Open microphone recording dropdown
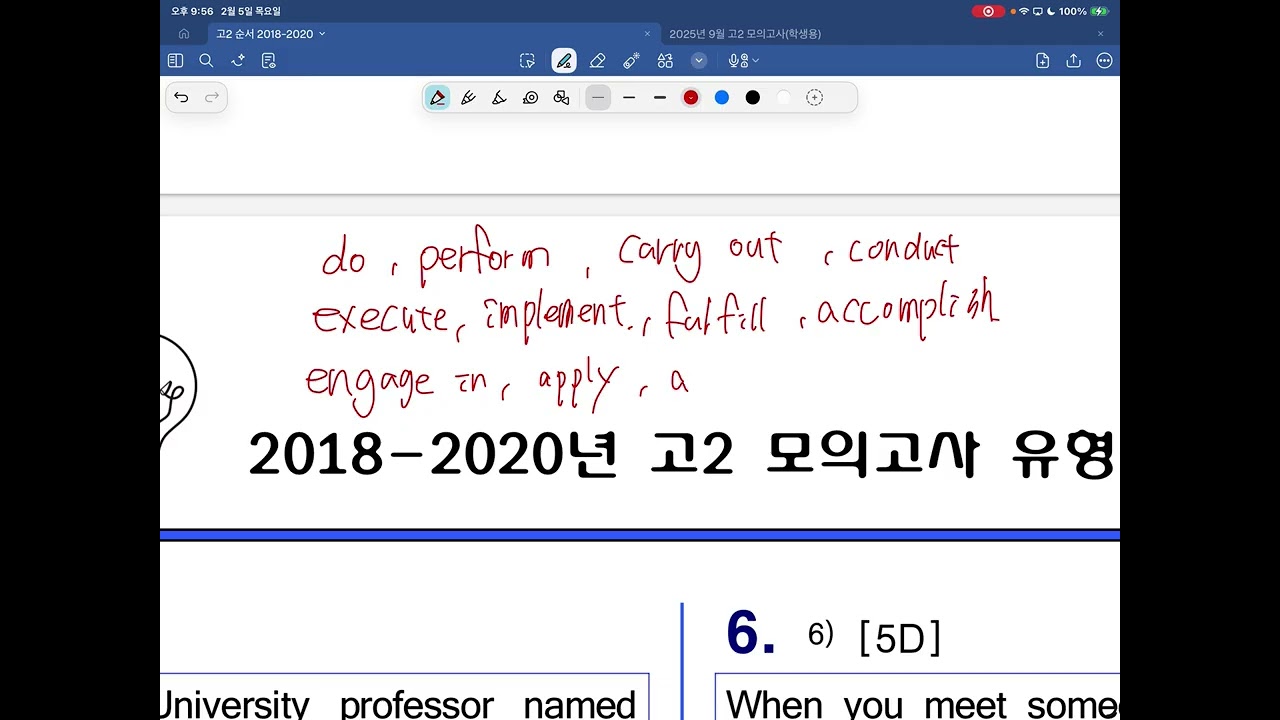Viewport: 1280px width, 720px height. pyautogui.click(x=743, y=61)
